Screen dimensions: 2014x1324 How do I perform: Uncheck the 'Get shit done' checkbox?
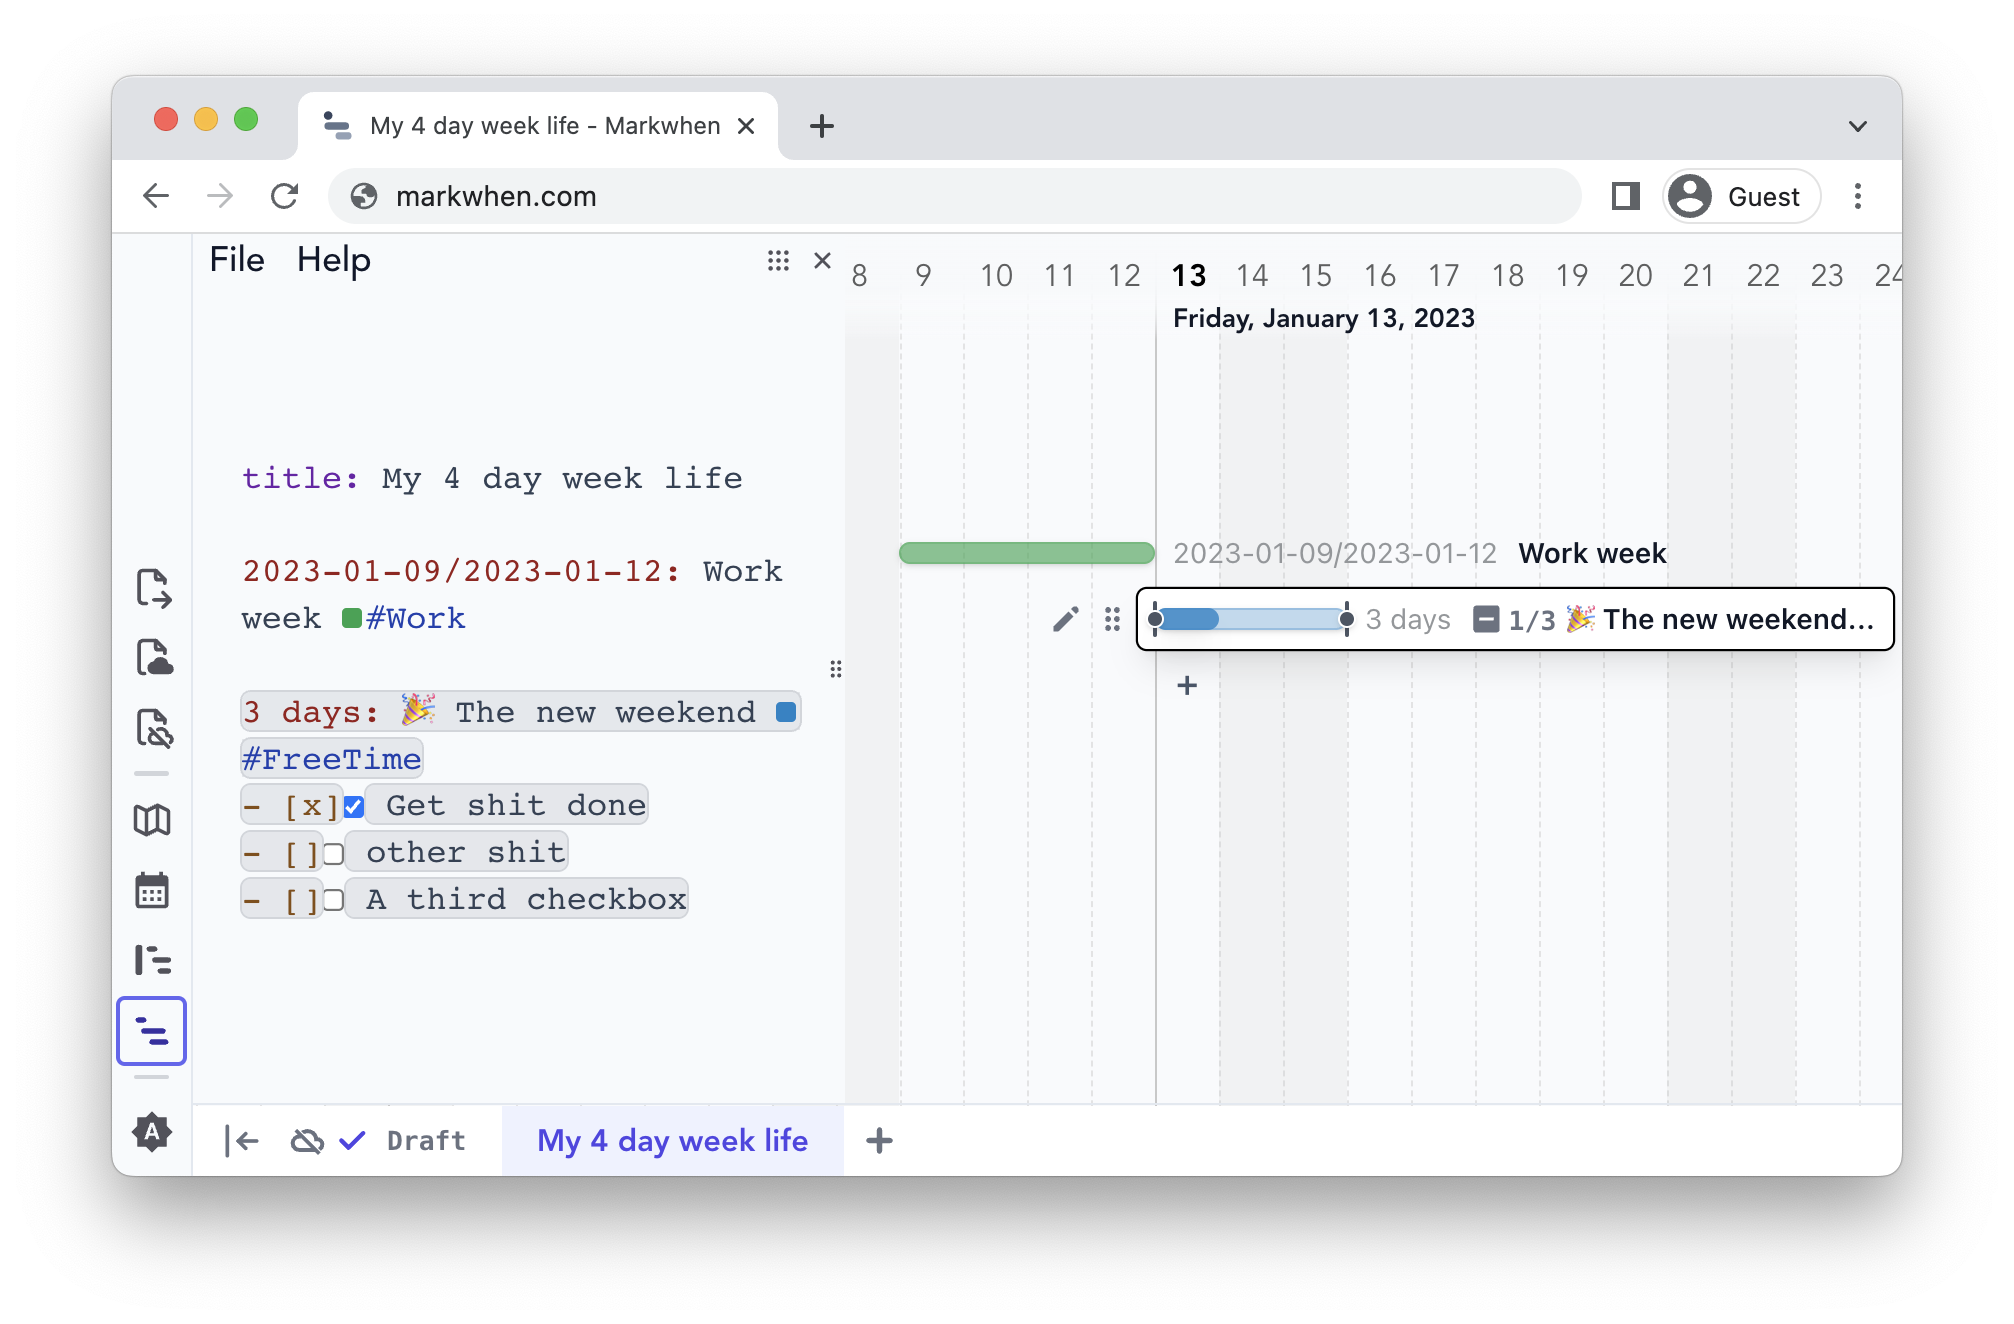tap(354, 806)
